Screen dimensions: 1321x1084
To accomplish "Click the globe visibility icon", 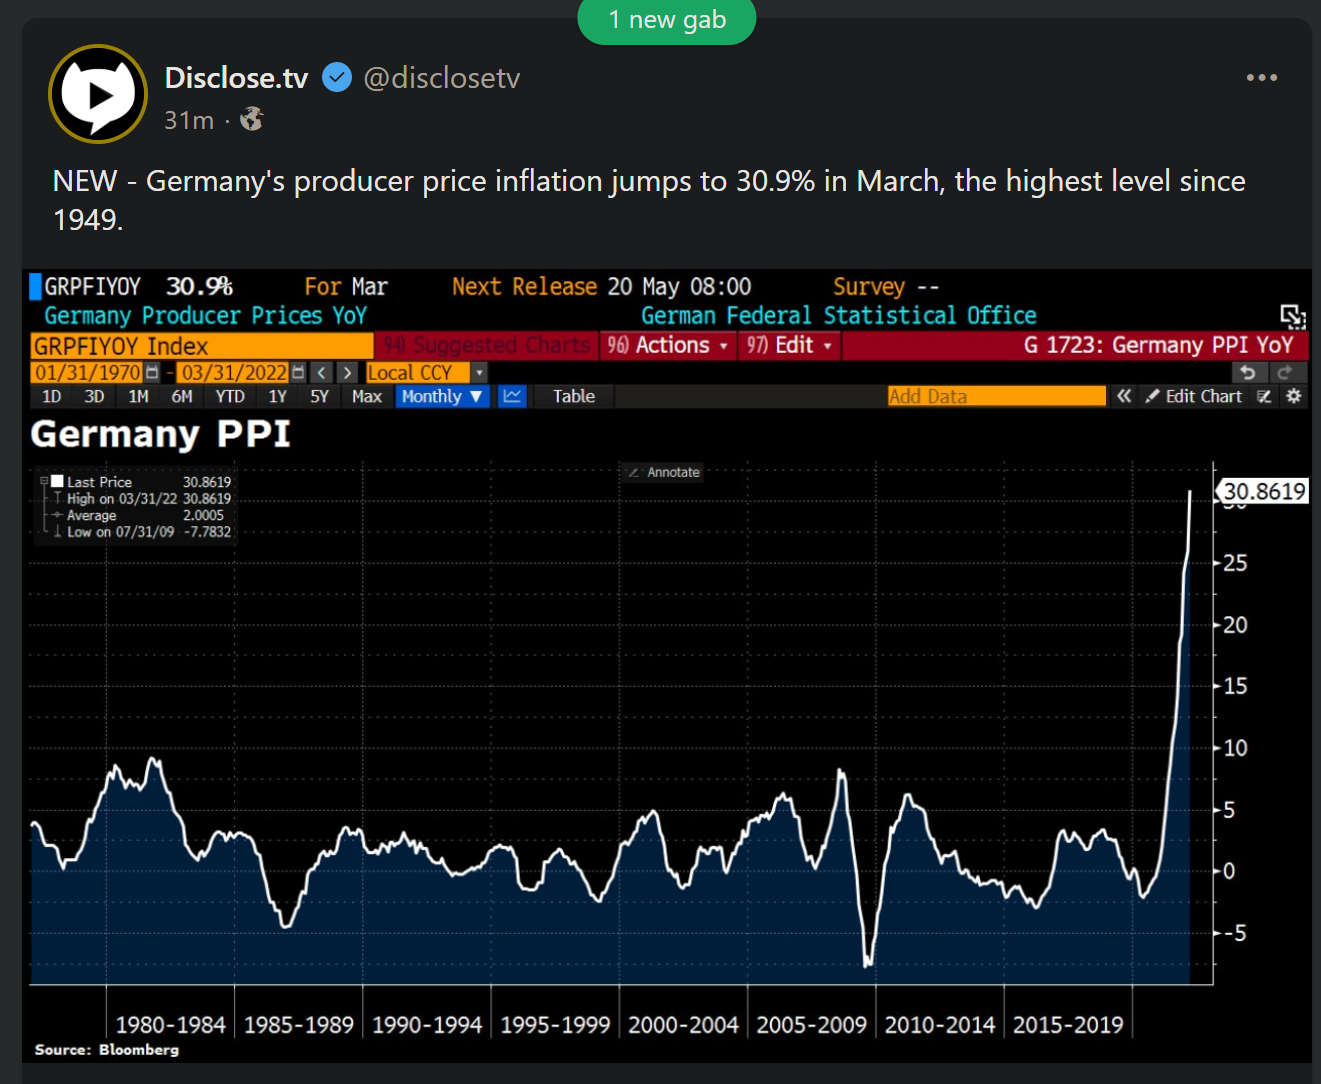I will [252, 120].
